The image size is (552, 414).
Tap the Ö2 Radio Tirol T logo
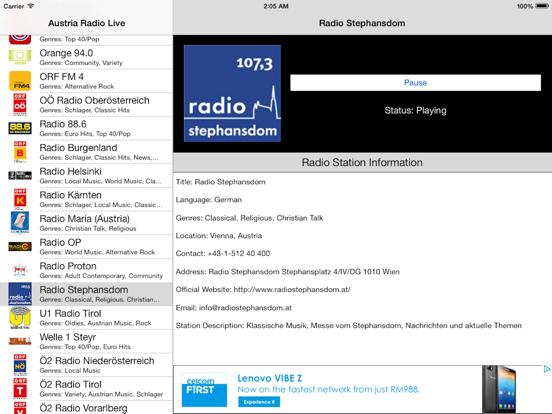tap(20, 388)
